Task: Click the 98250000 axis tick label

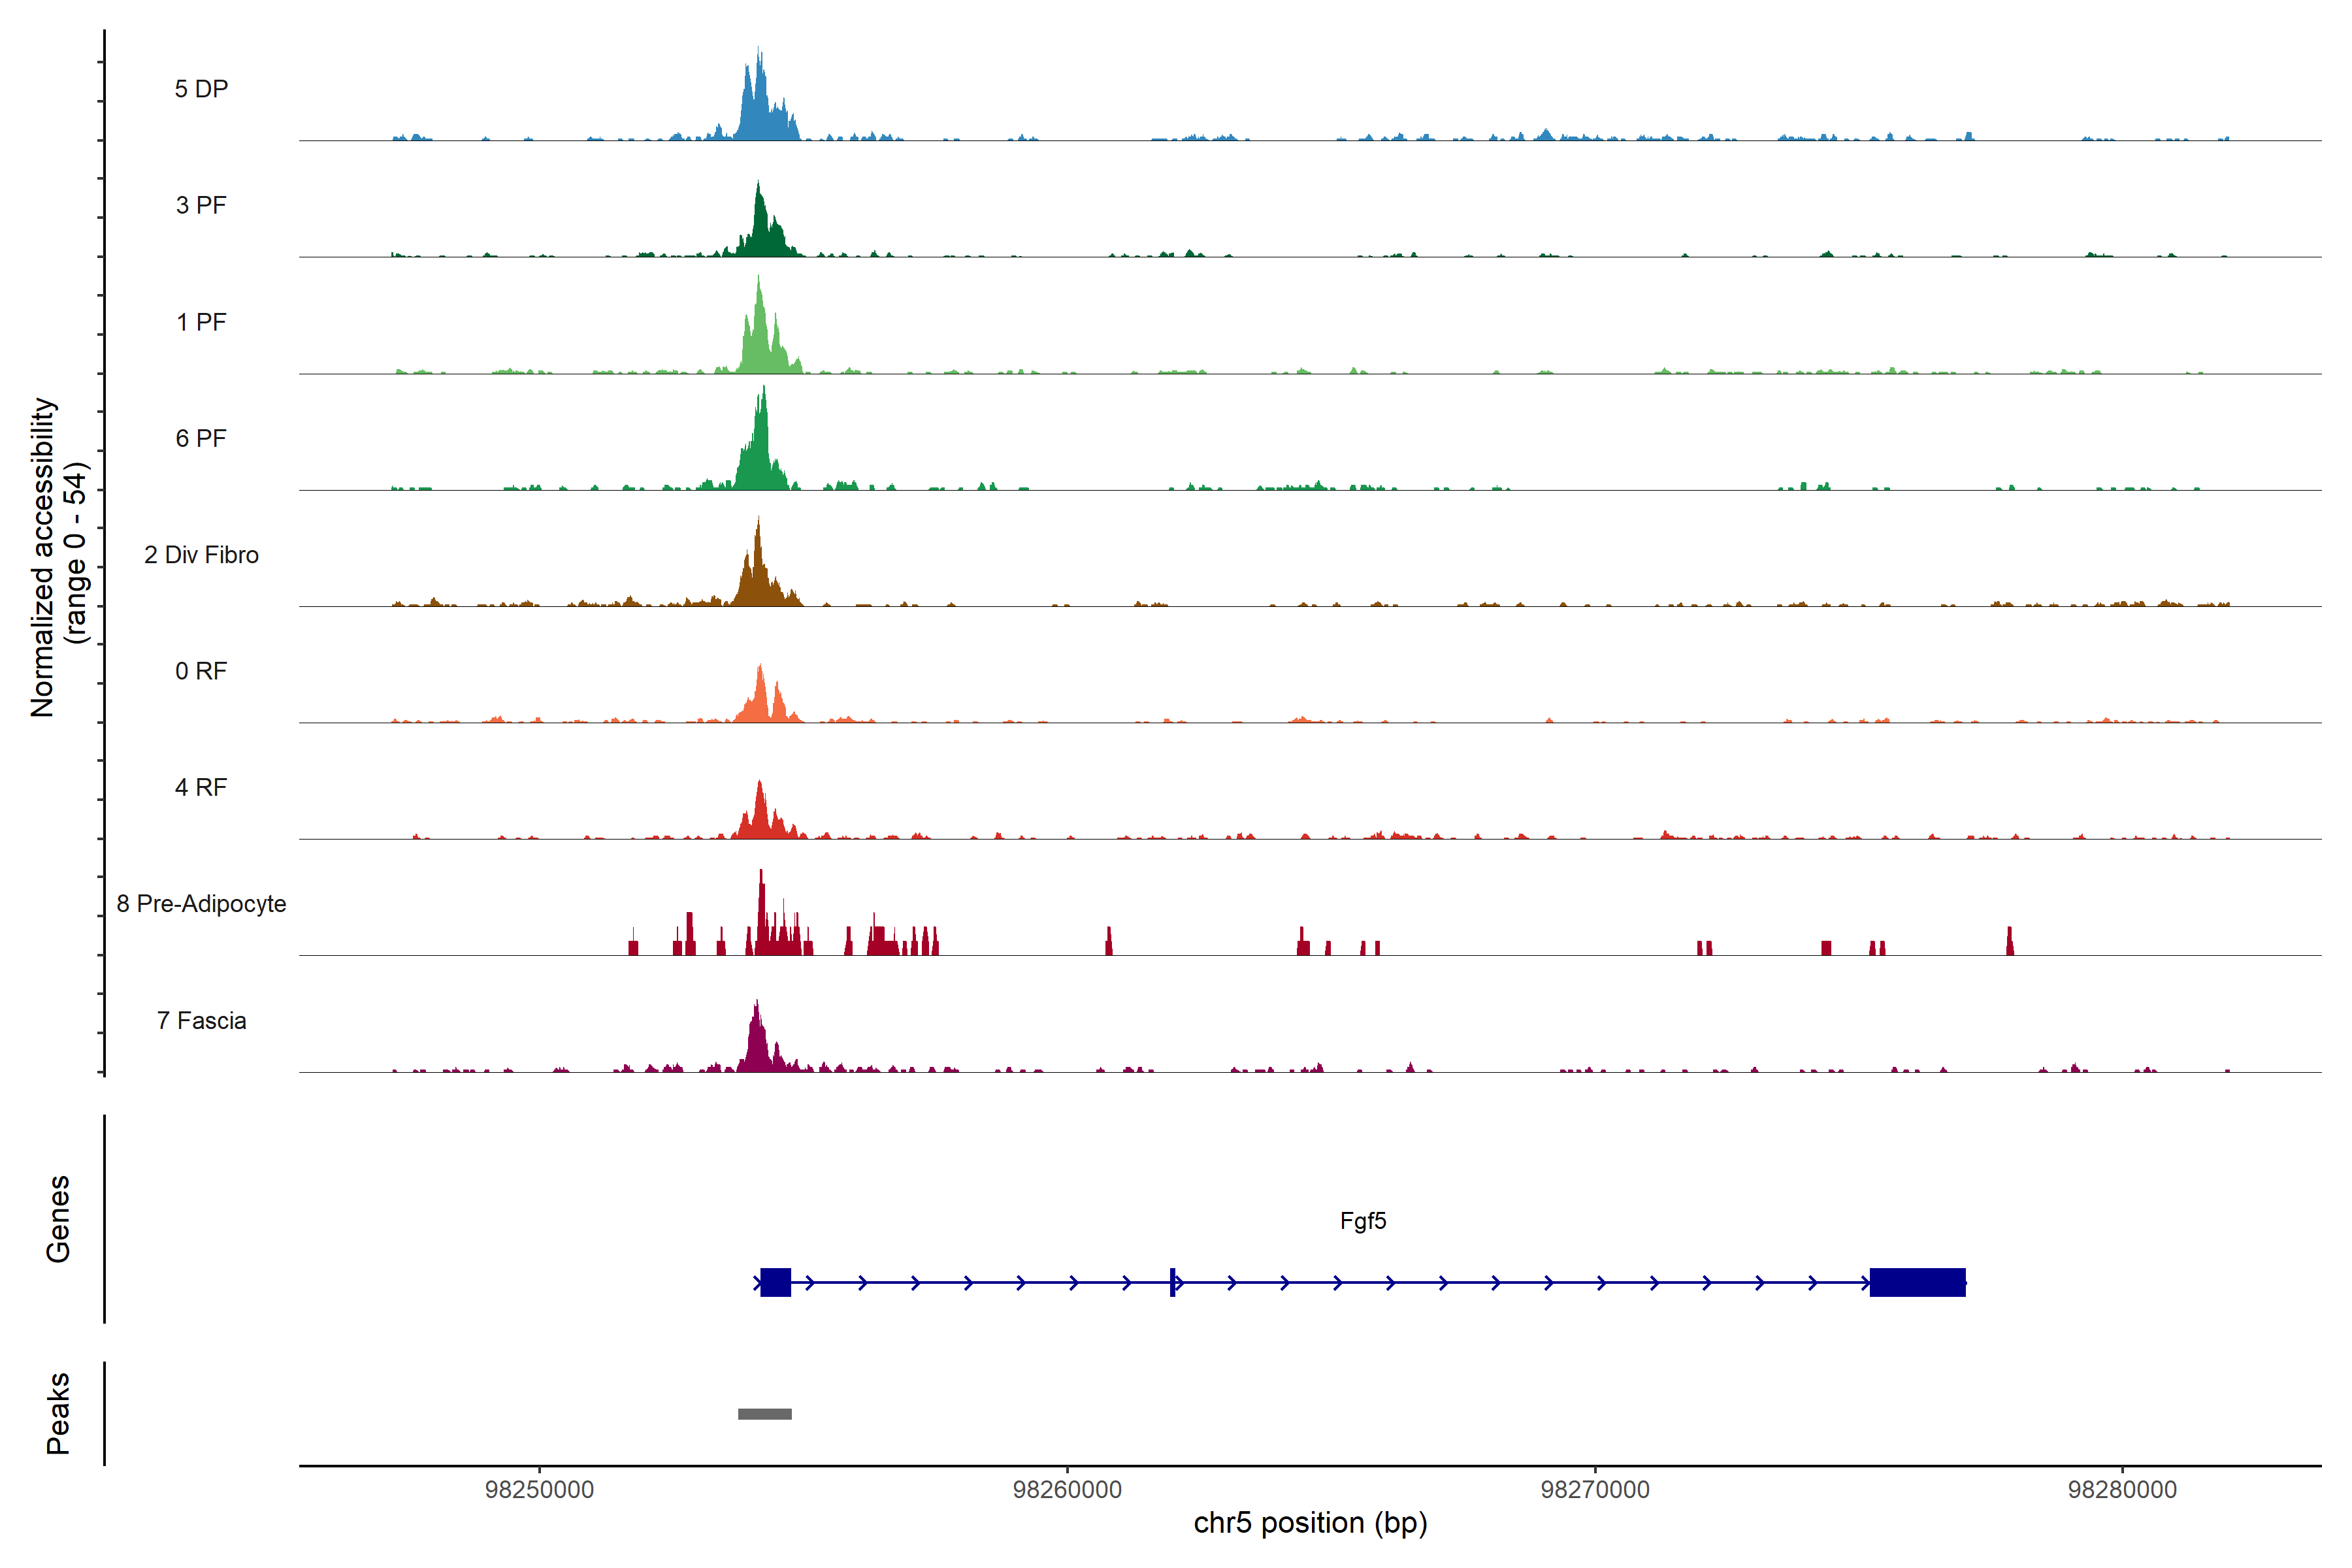Action: point(539,1490)
